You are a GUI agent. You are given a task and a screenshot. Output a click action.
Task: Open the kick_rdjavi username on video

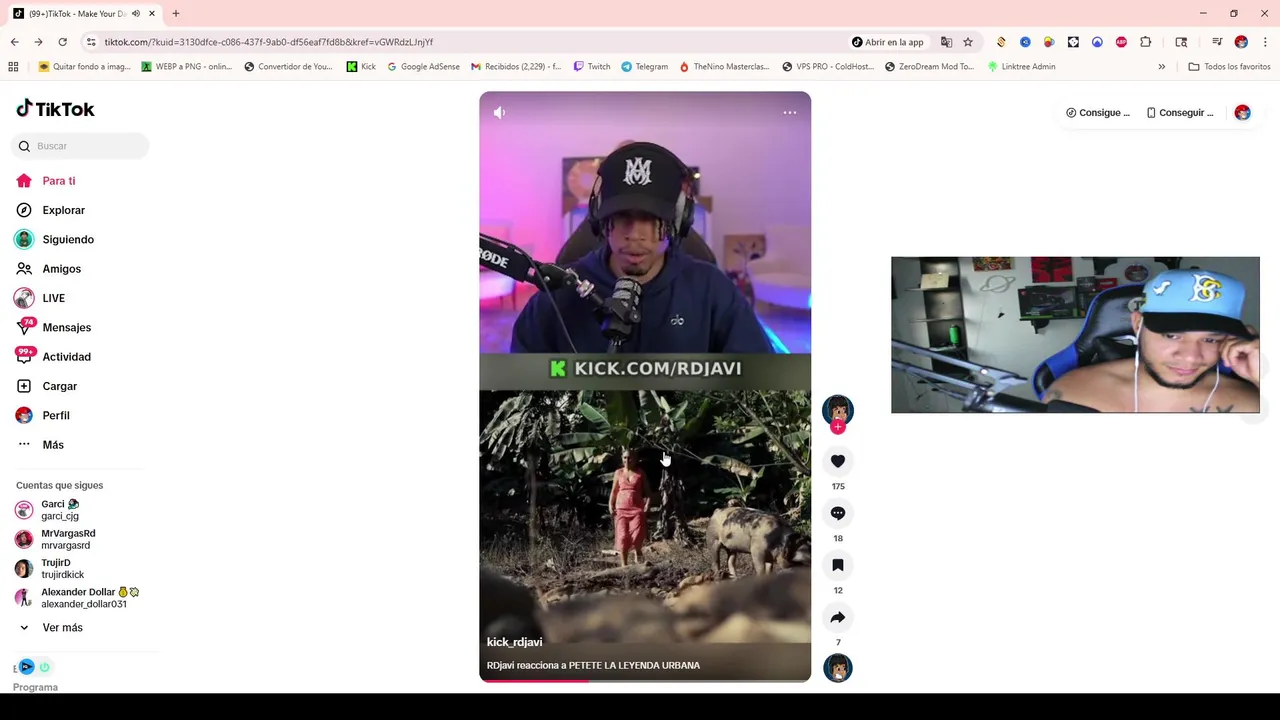pos(514,642)
